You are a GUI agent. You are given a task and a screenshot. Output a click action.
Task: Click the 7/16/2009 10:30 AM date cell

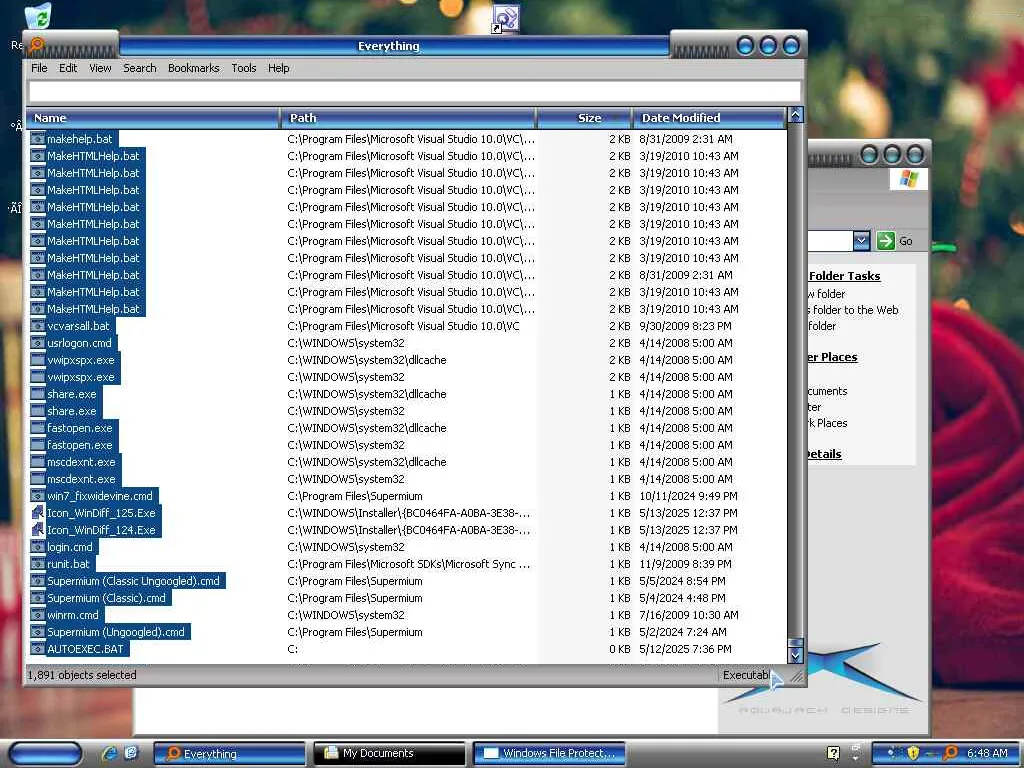pos(689,615)
